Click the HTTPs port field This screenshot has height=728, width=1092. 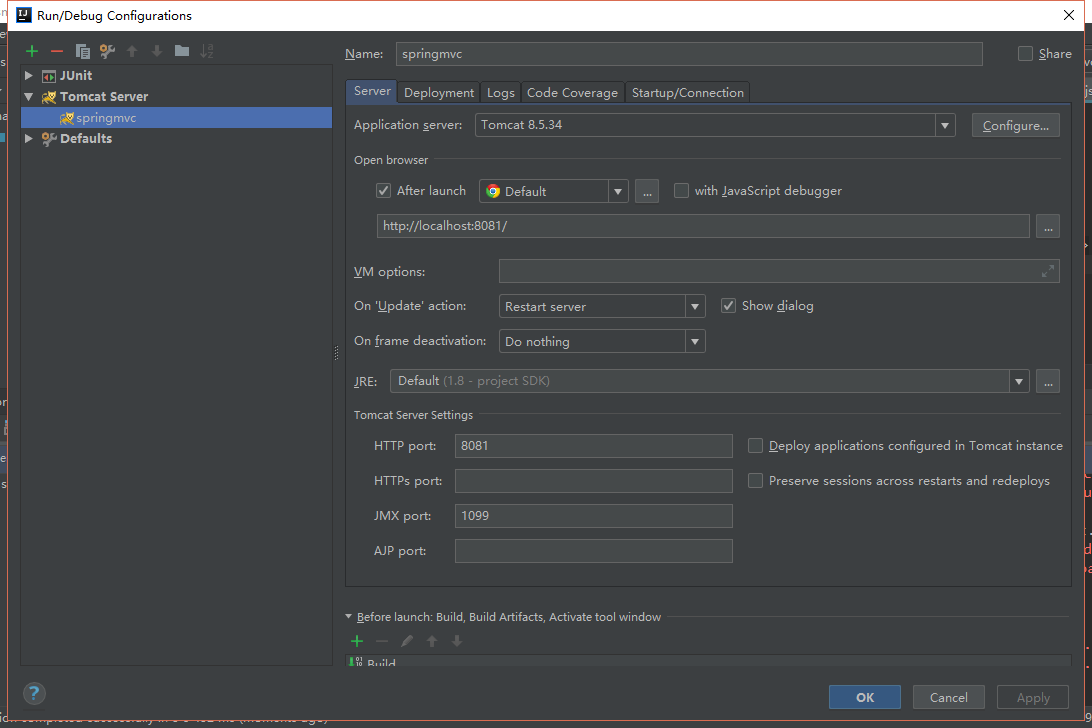[593, 481]
